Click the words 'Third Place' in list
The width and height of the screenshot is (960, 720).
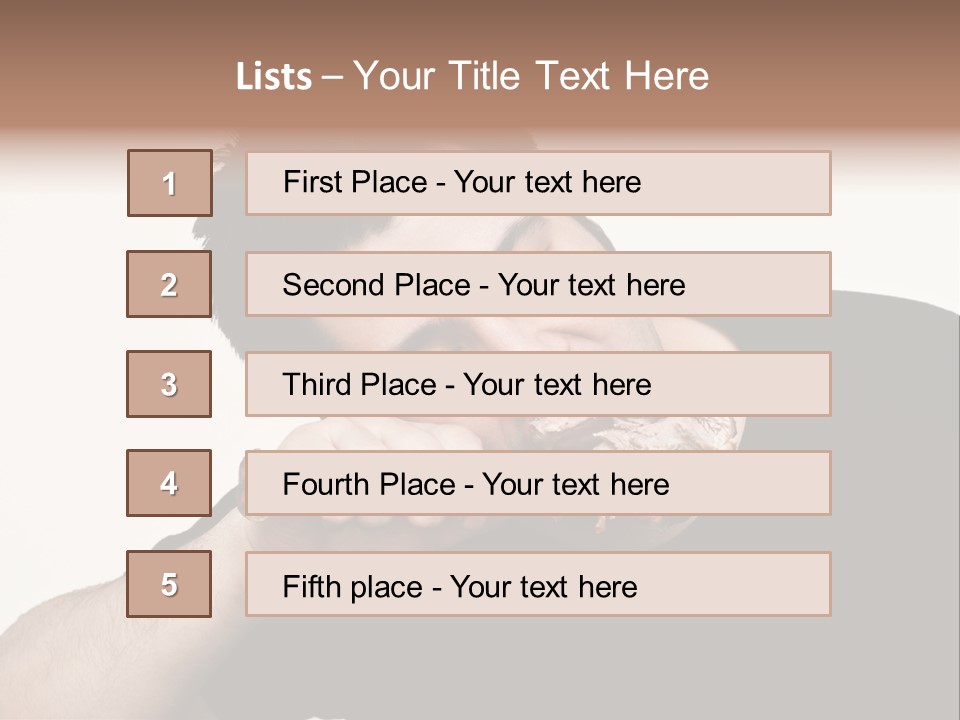coord(359,384)
